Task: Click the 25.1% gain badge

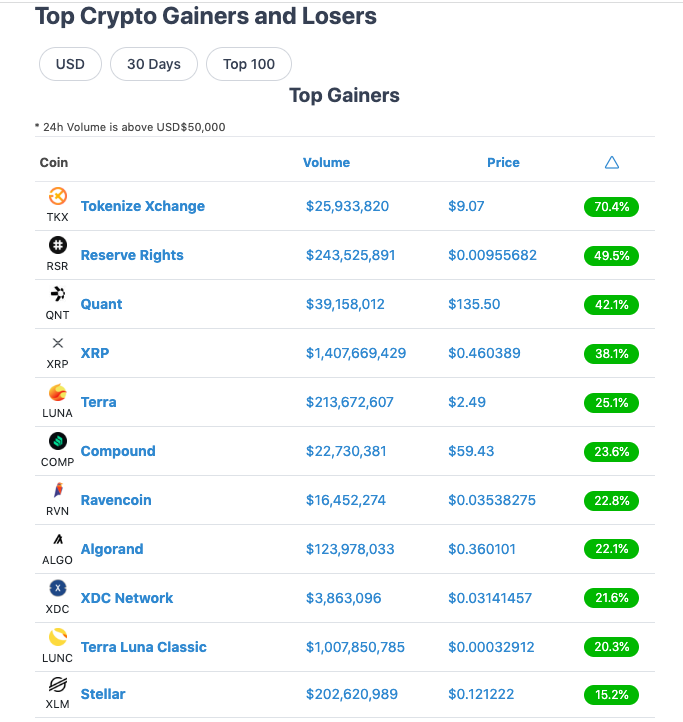Action: point(611,403)
